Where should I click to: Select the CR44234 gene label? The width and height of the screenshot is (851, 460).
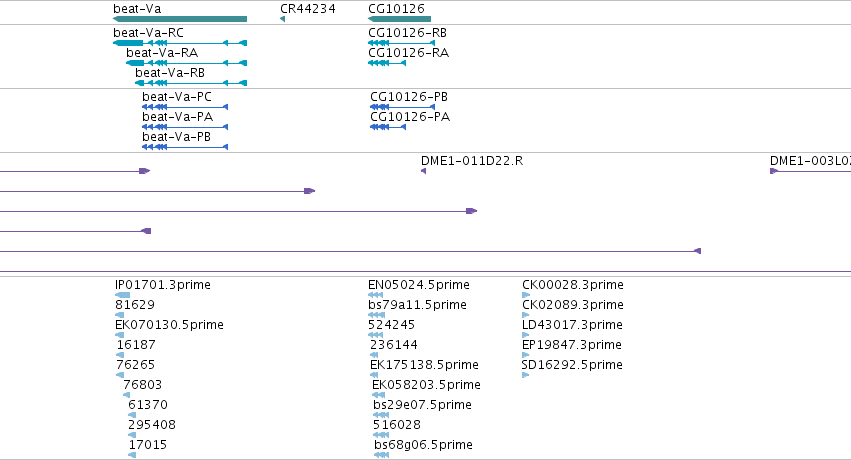point(308,9)
